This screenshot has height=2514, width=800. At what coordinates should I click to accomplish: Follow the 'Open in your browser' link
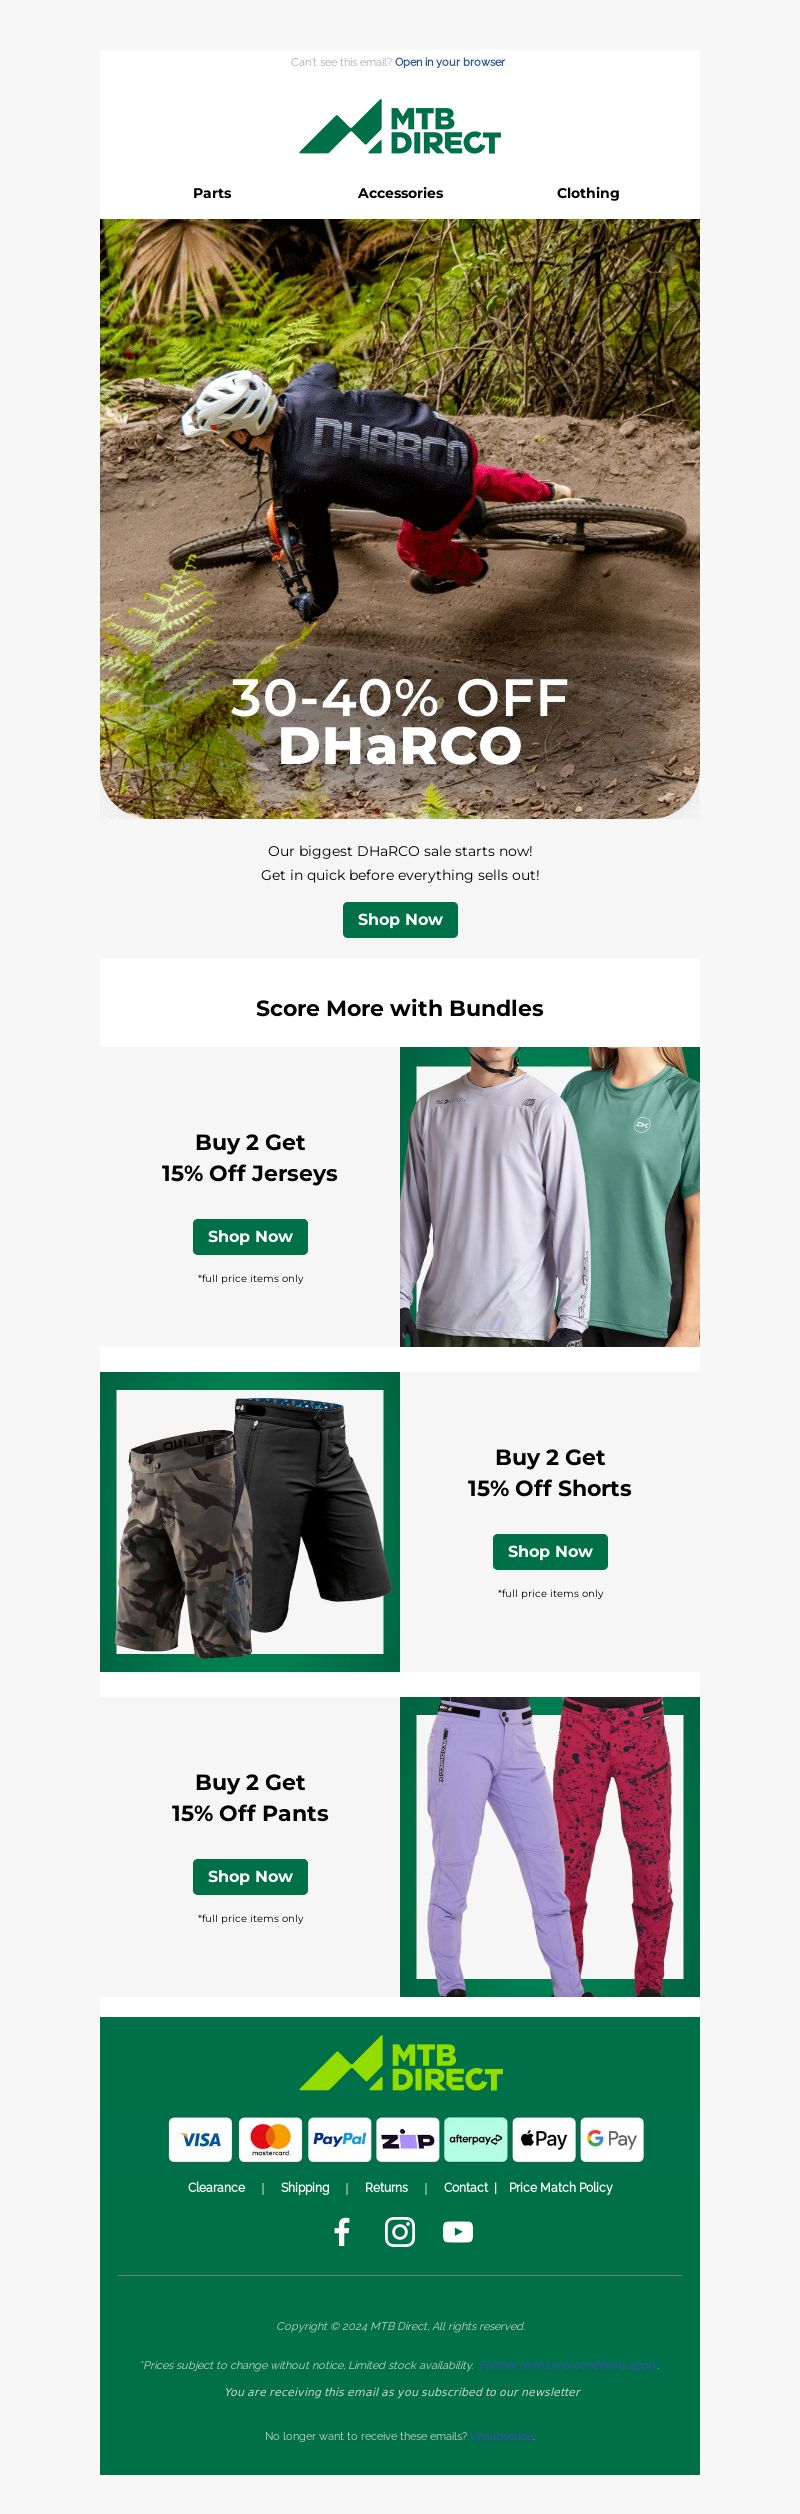click(450, 62)
